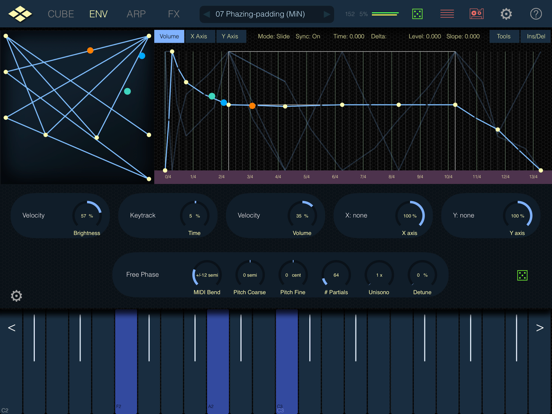Open the help question mark icon
The image size is (552, 414).
tap(536, 14)
